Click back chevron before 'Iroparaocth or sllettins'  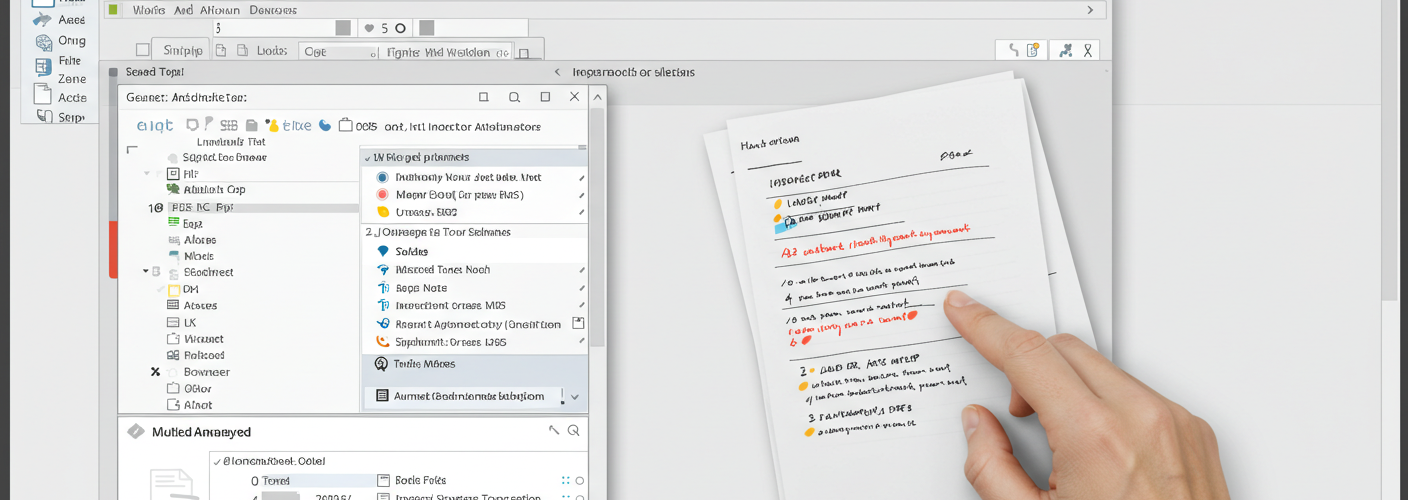point(557,72)
